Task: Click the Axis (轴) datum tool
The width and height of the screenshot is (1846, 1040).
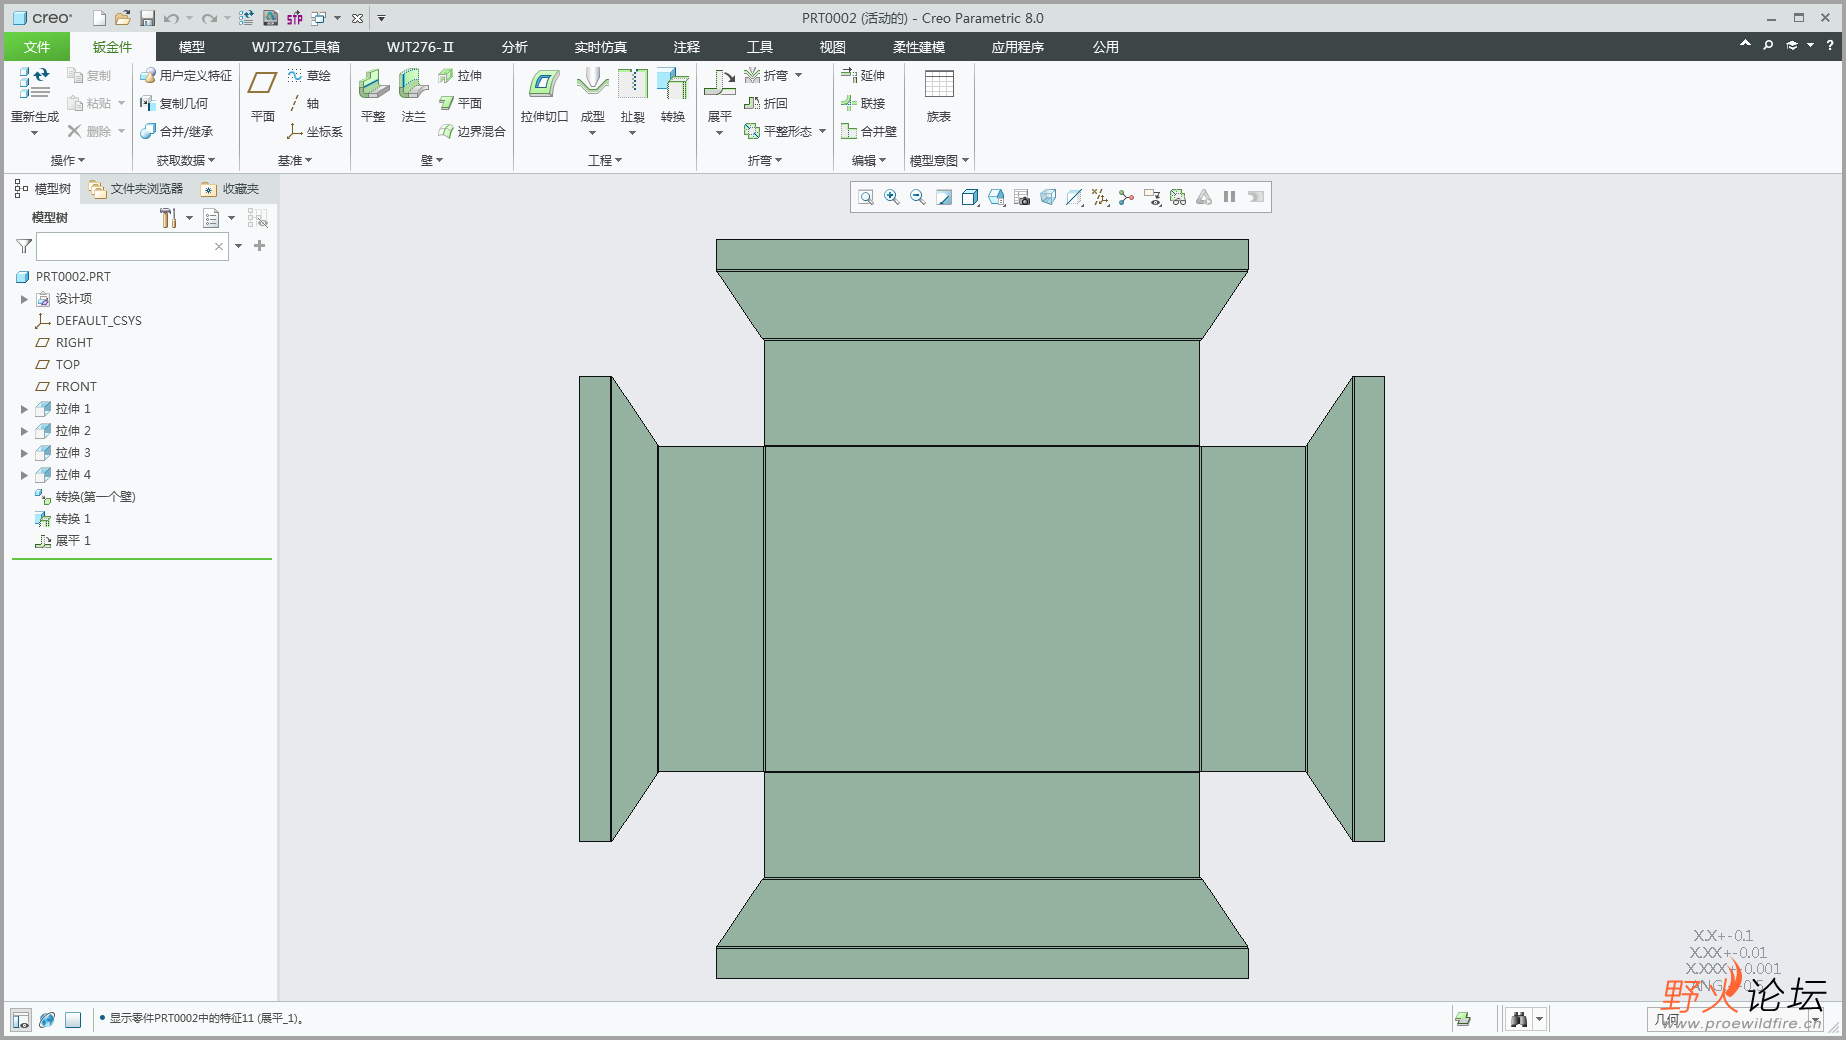Action: pyautogui.click(x=304, y=103)
